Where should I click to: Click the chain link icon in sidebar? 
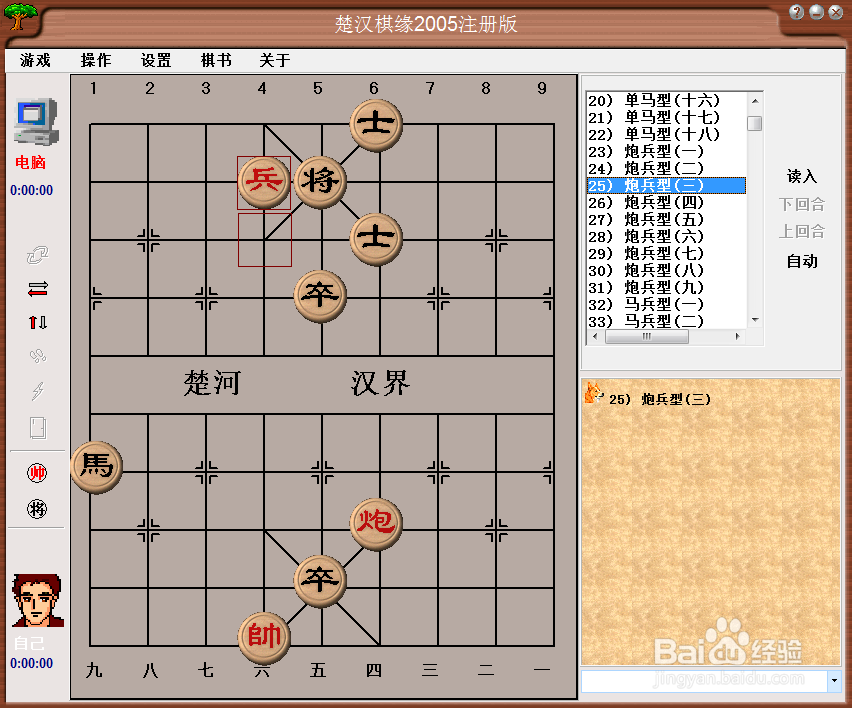[x=37, y=254]
